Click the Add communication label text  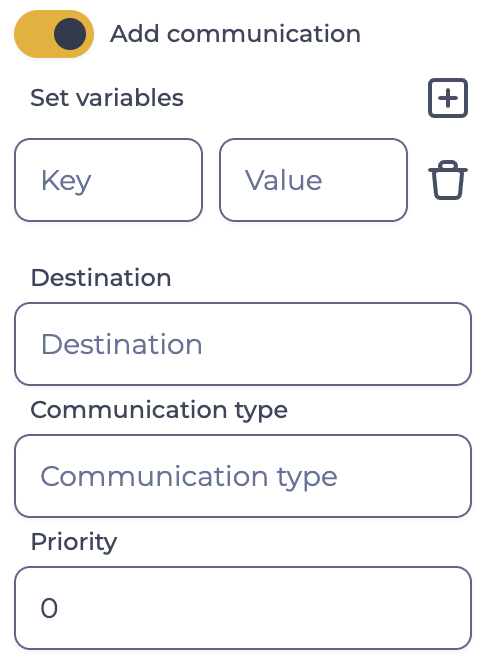[235, 34]
